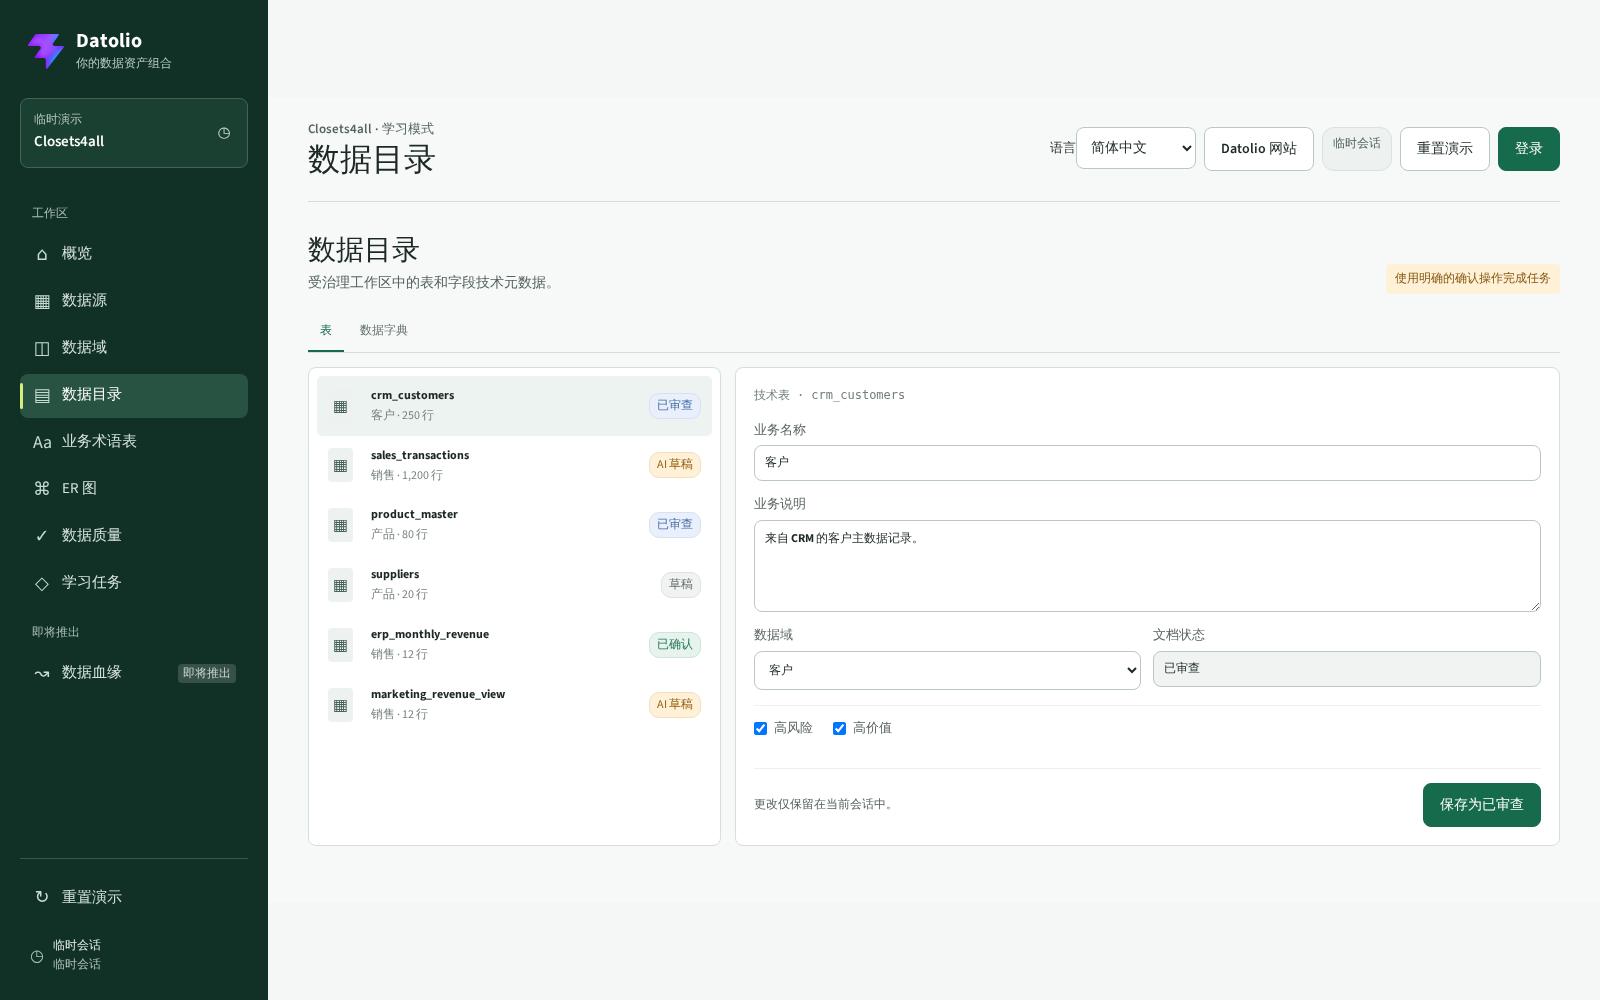Click the grid icon beside 数据源

[42, 301]
